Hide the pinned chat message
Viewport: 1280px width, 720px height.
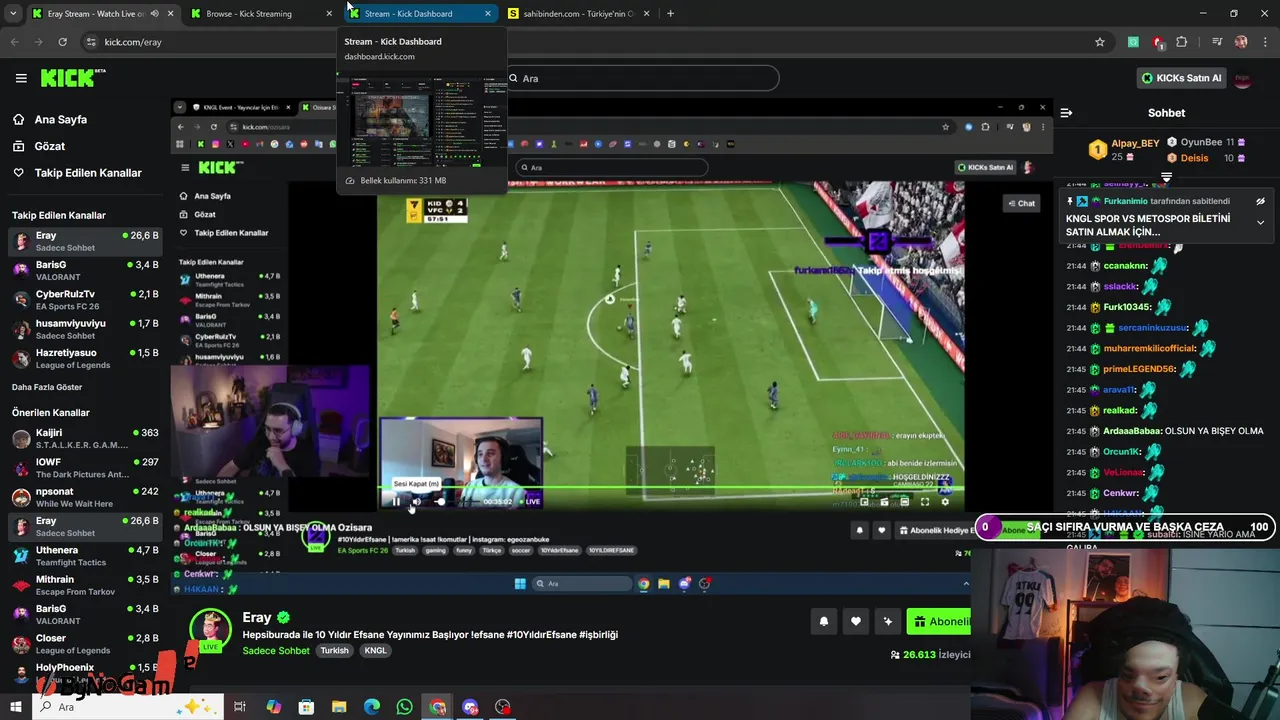[x=1260, y=201]
